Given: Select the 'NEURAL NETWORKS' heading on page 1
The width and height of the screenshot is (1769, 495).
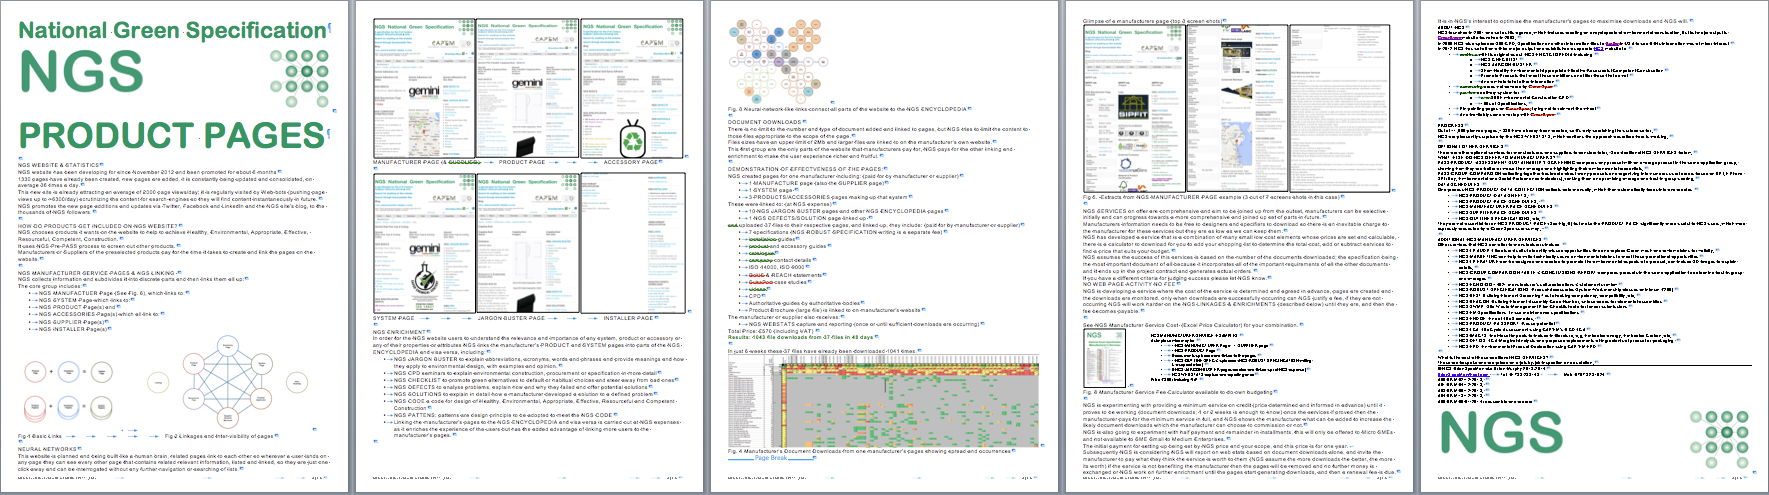Looking at the screenshot, I should click(x=48, y=449).
